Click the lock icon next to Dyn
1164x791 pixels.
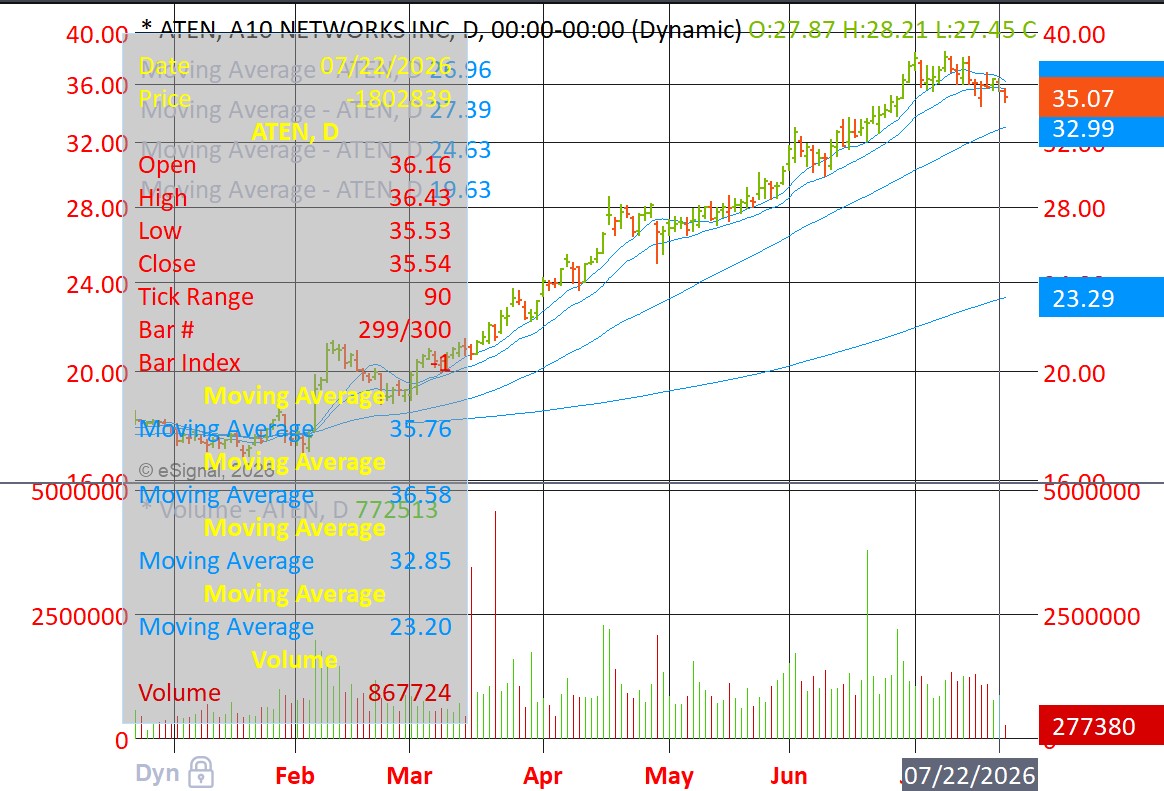coord(201,772)
